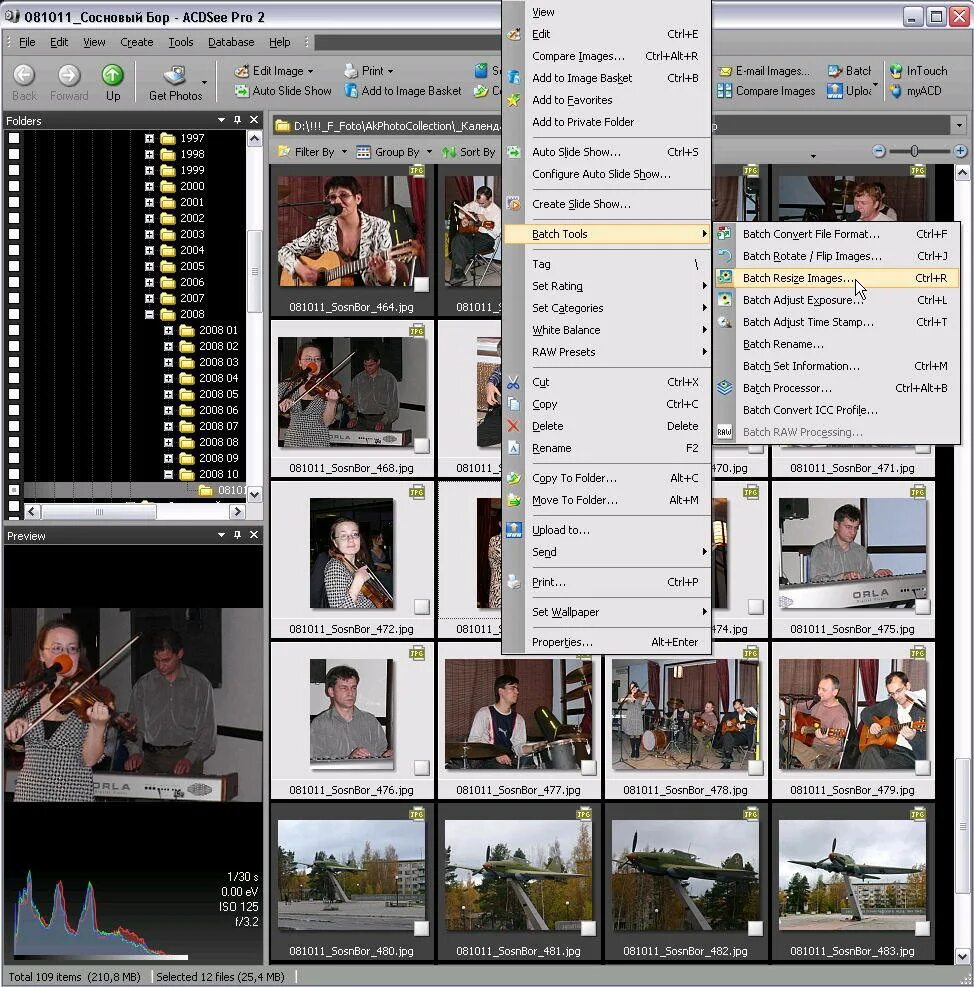Click the Upload toolbar icon

click(834, 91)
